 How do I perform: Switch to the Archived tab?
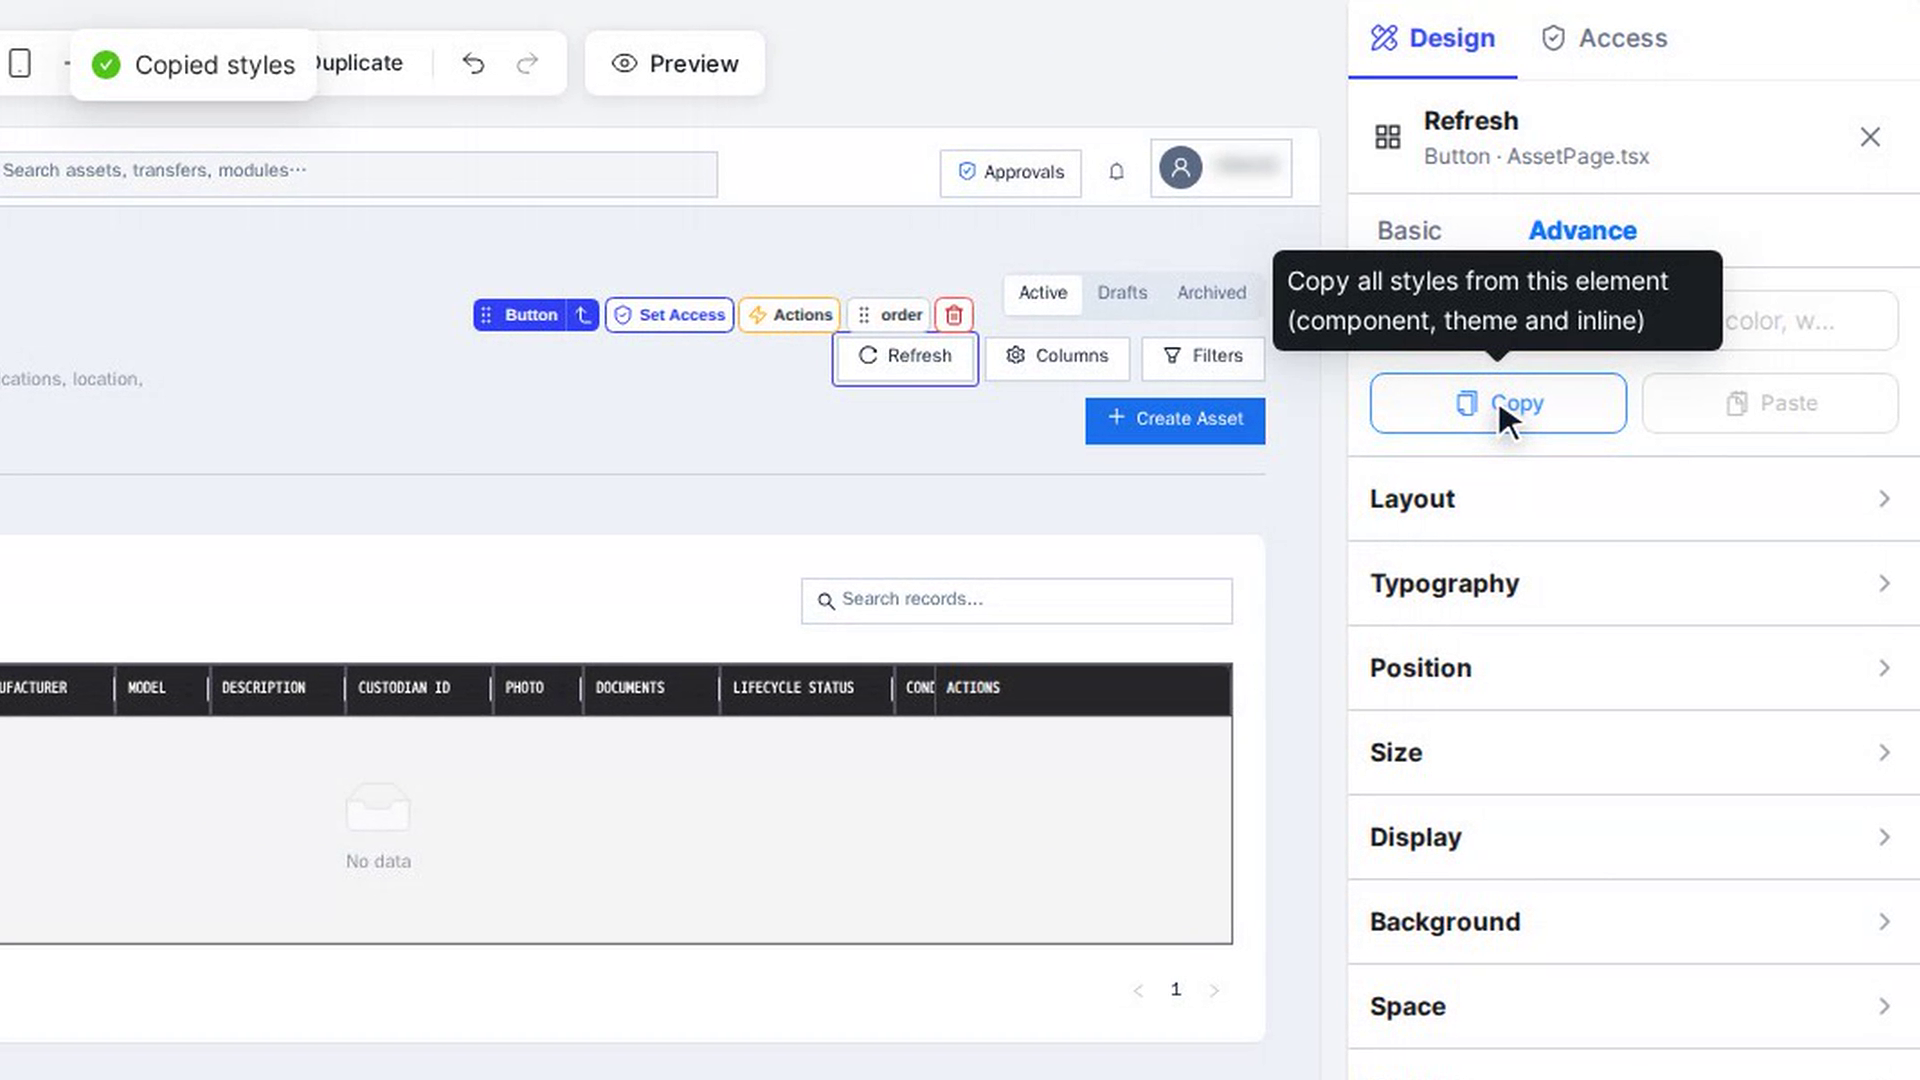[x=1211, y=293]
